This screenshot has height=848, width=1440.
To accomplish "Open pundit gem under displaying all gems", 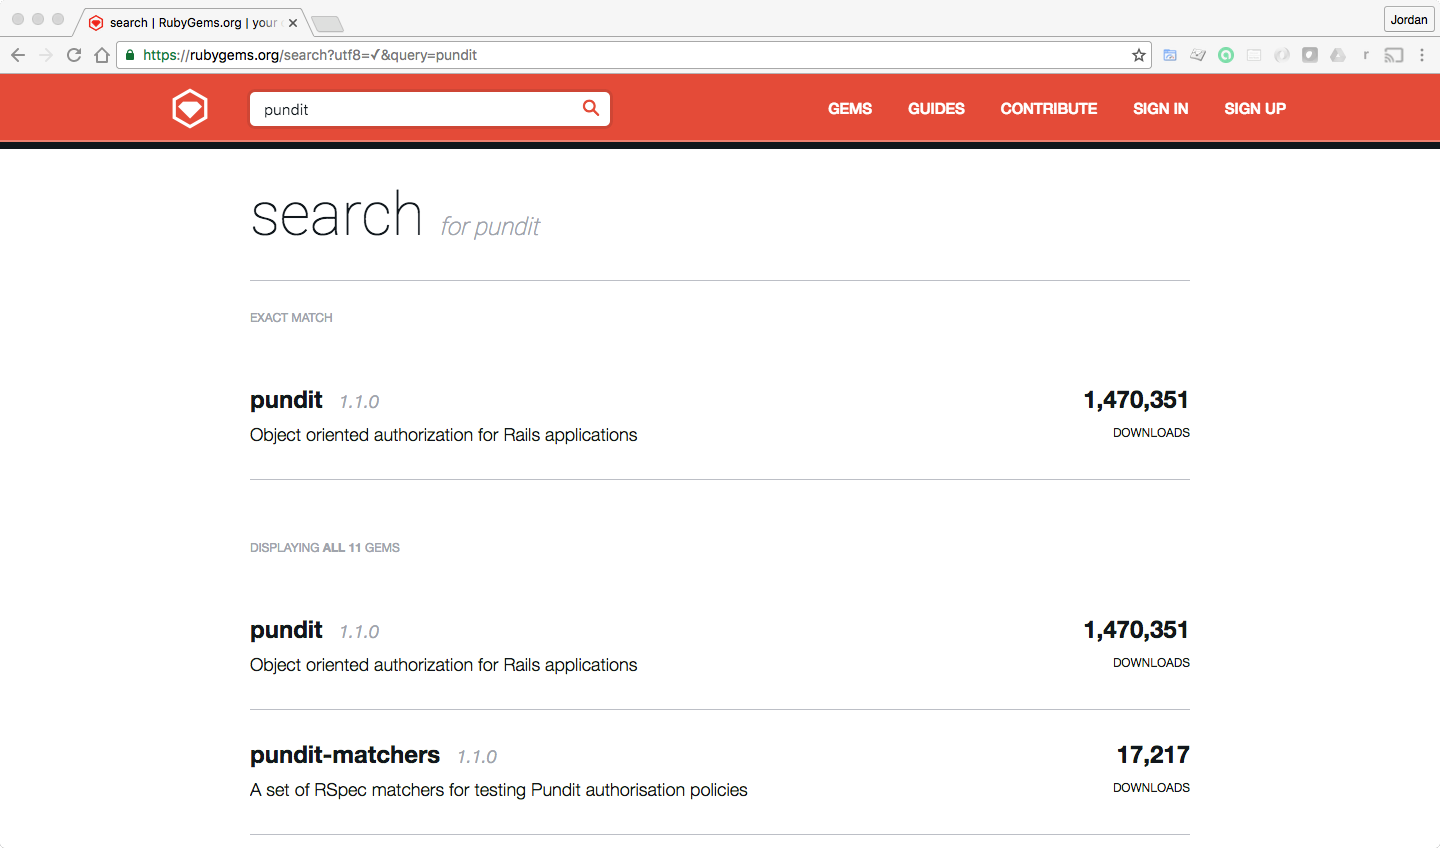I will click(x=286, y=630).
